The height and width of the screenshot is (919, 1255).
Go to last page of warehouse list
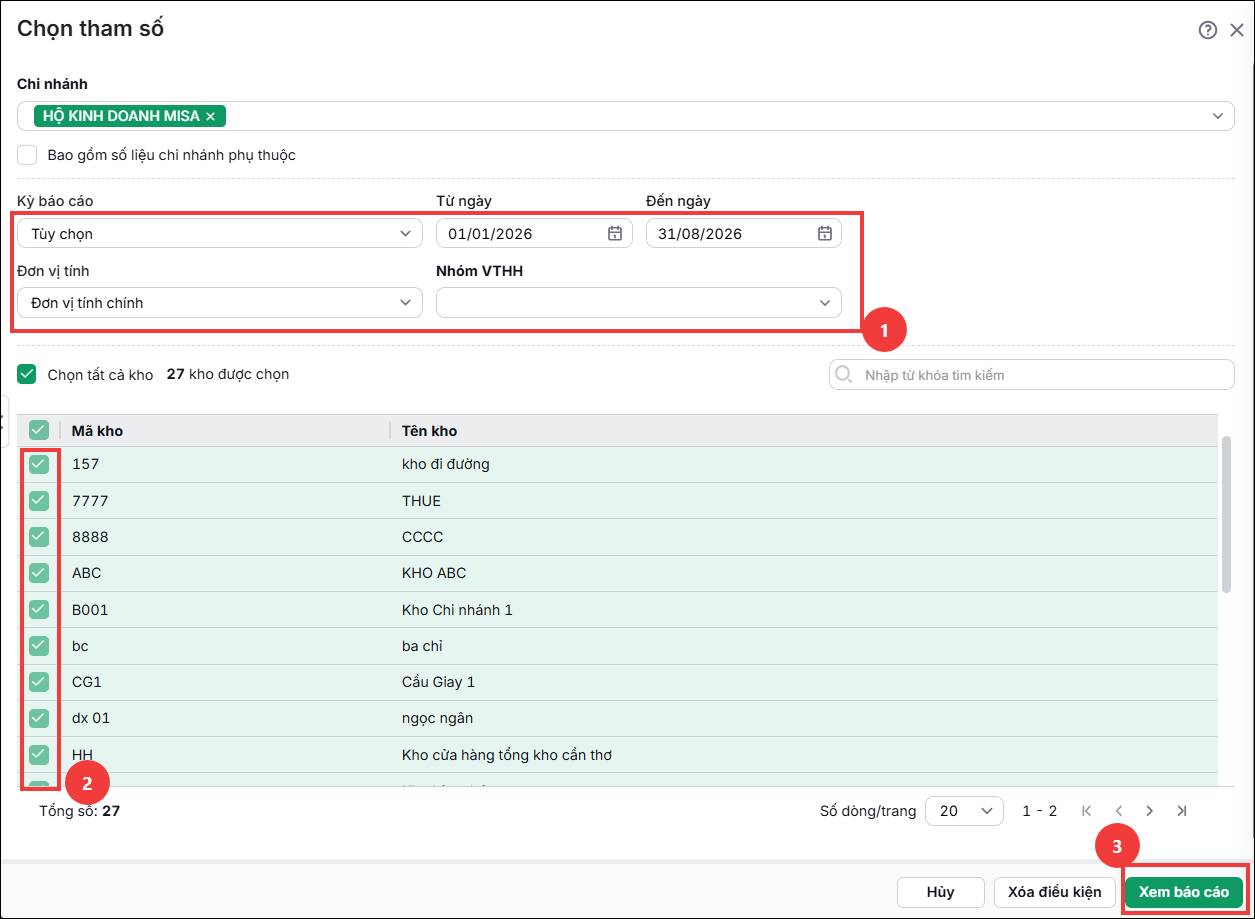(x=1182, y=811)
